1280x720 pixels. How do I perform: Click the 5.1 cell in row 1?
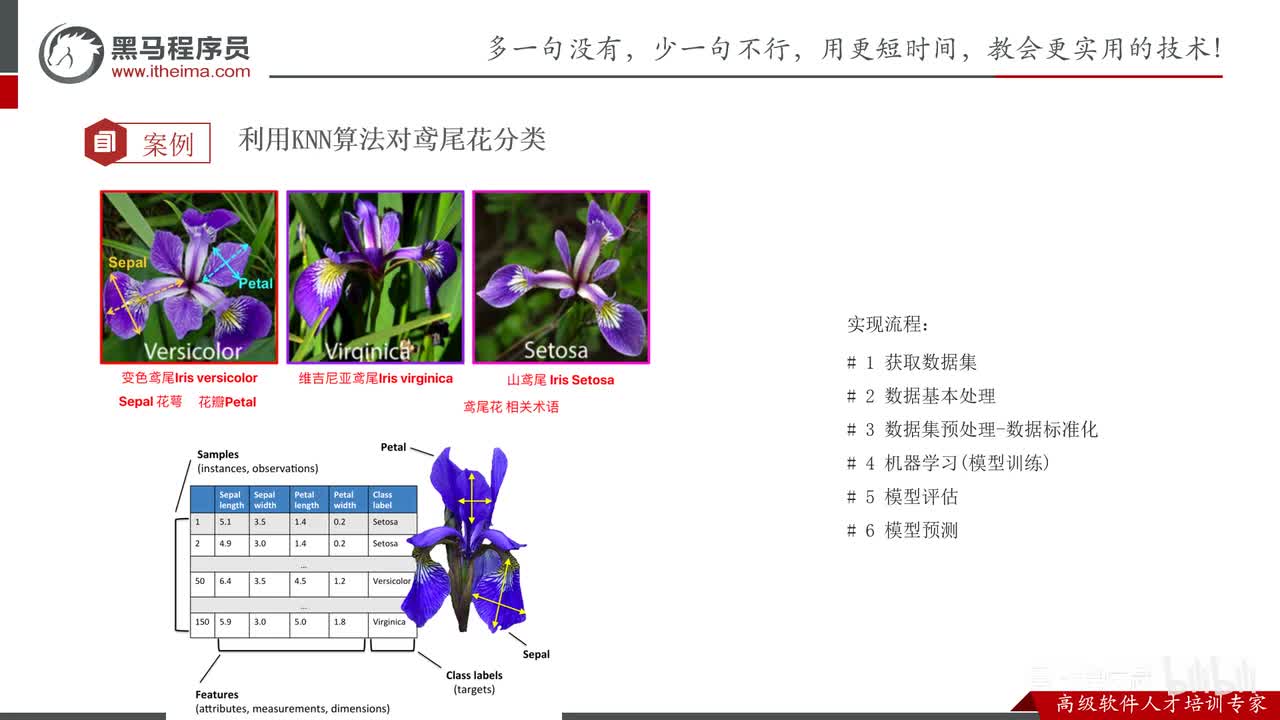(232, 522)
